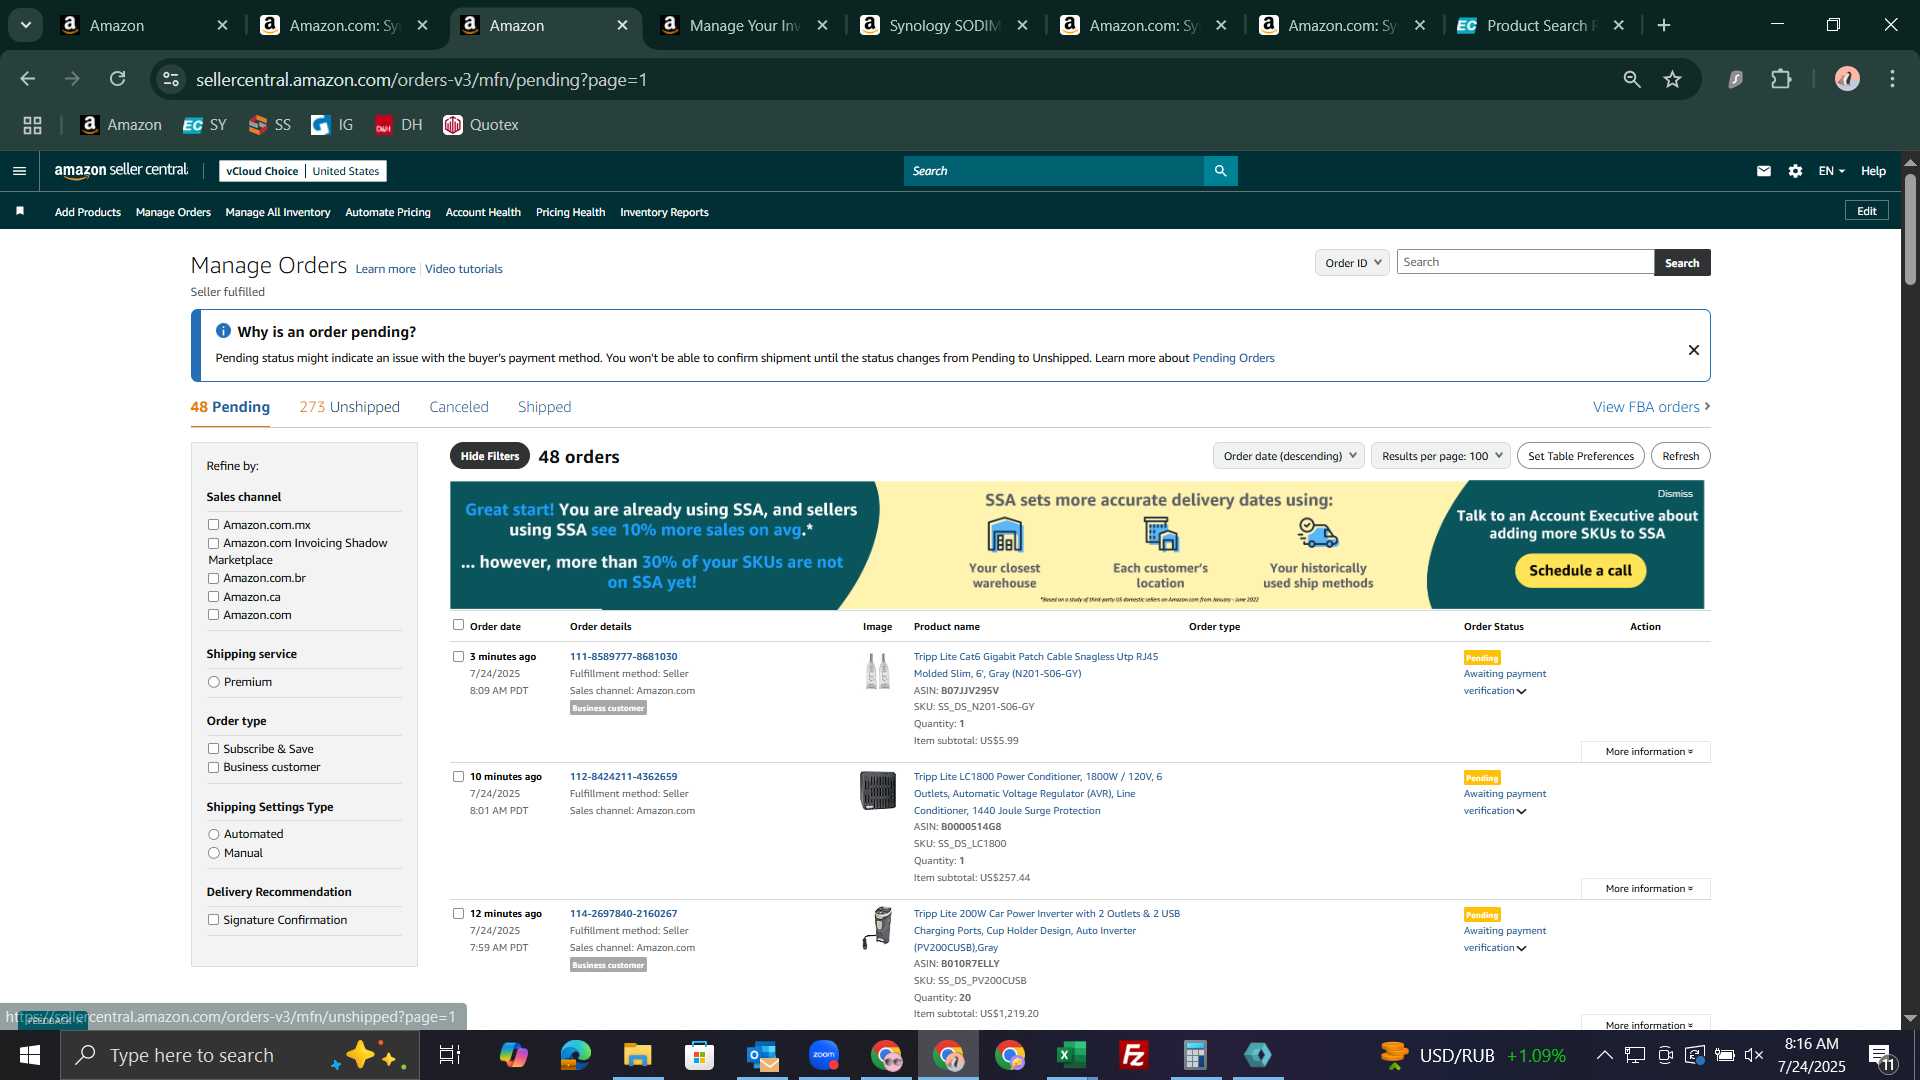
Task: Check the Amazon.com.br sales channel filter
Action: coord(213,578)
